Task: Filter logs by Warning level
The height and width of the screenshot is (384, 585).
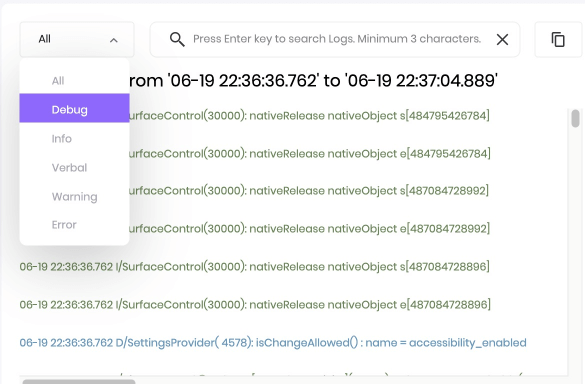Action: pos(74,196)
